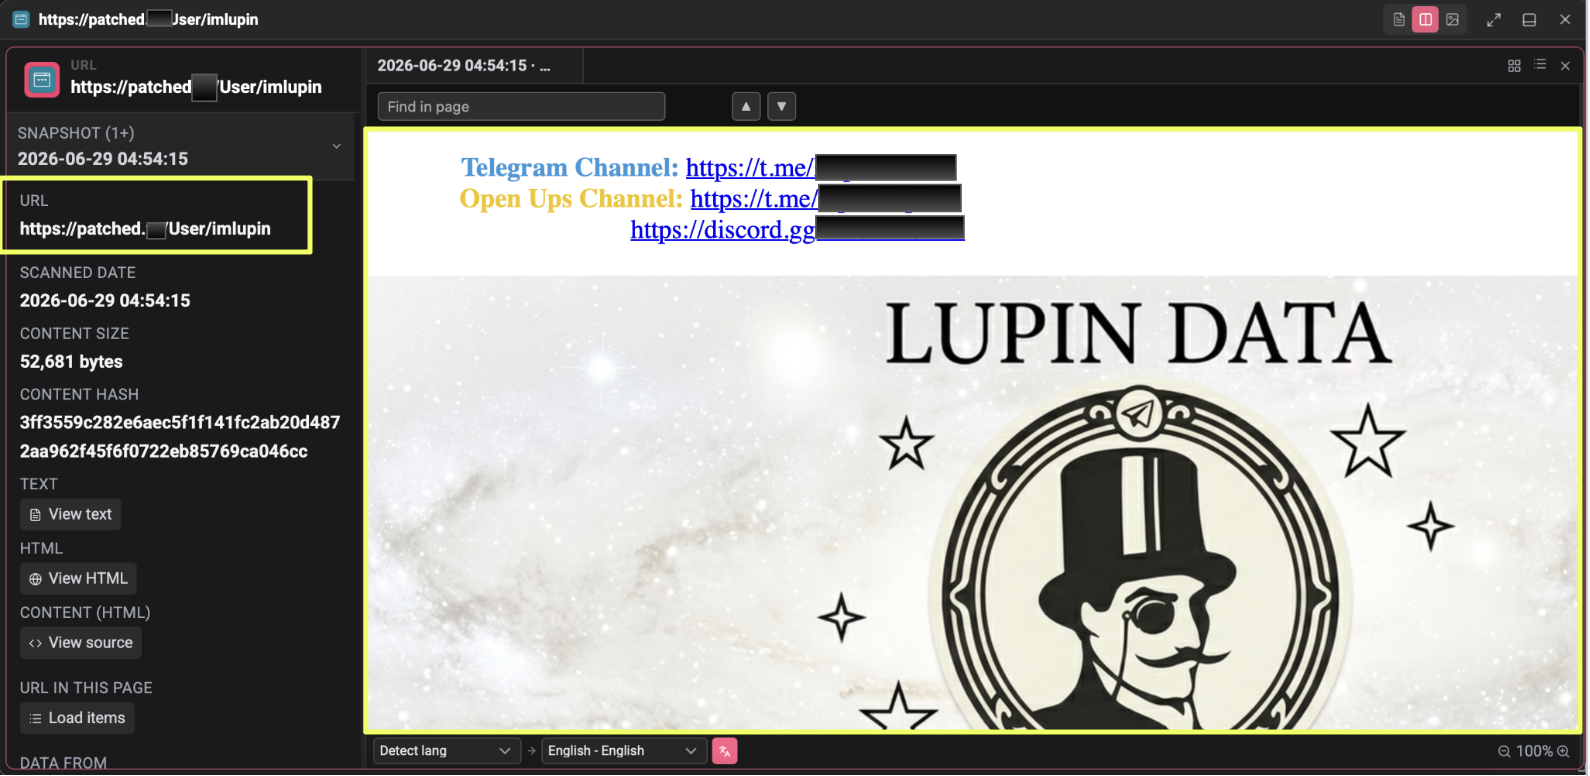Image resolution: width=1590 pixels, height=776 pixels.
Task: Jump to previous find match
Action: pos(746,106)
